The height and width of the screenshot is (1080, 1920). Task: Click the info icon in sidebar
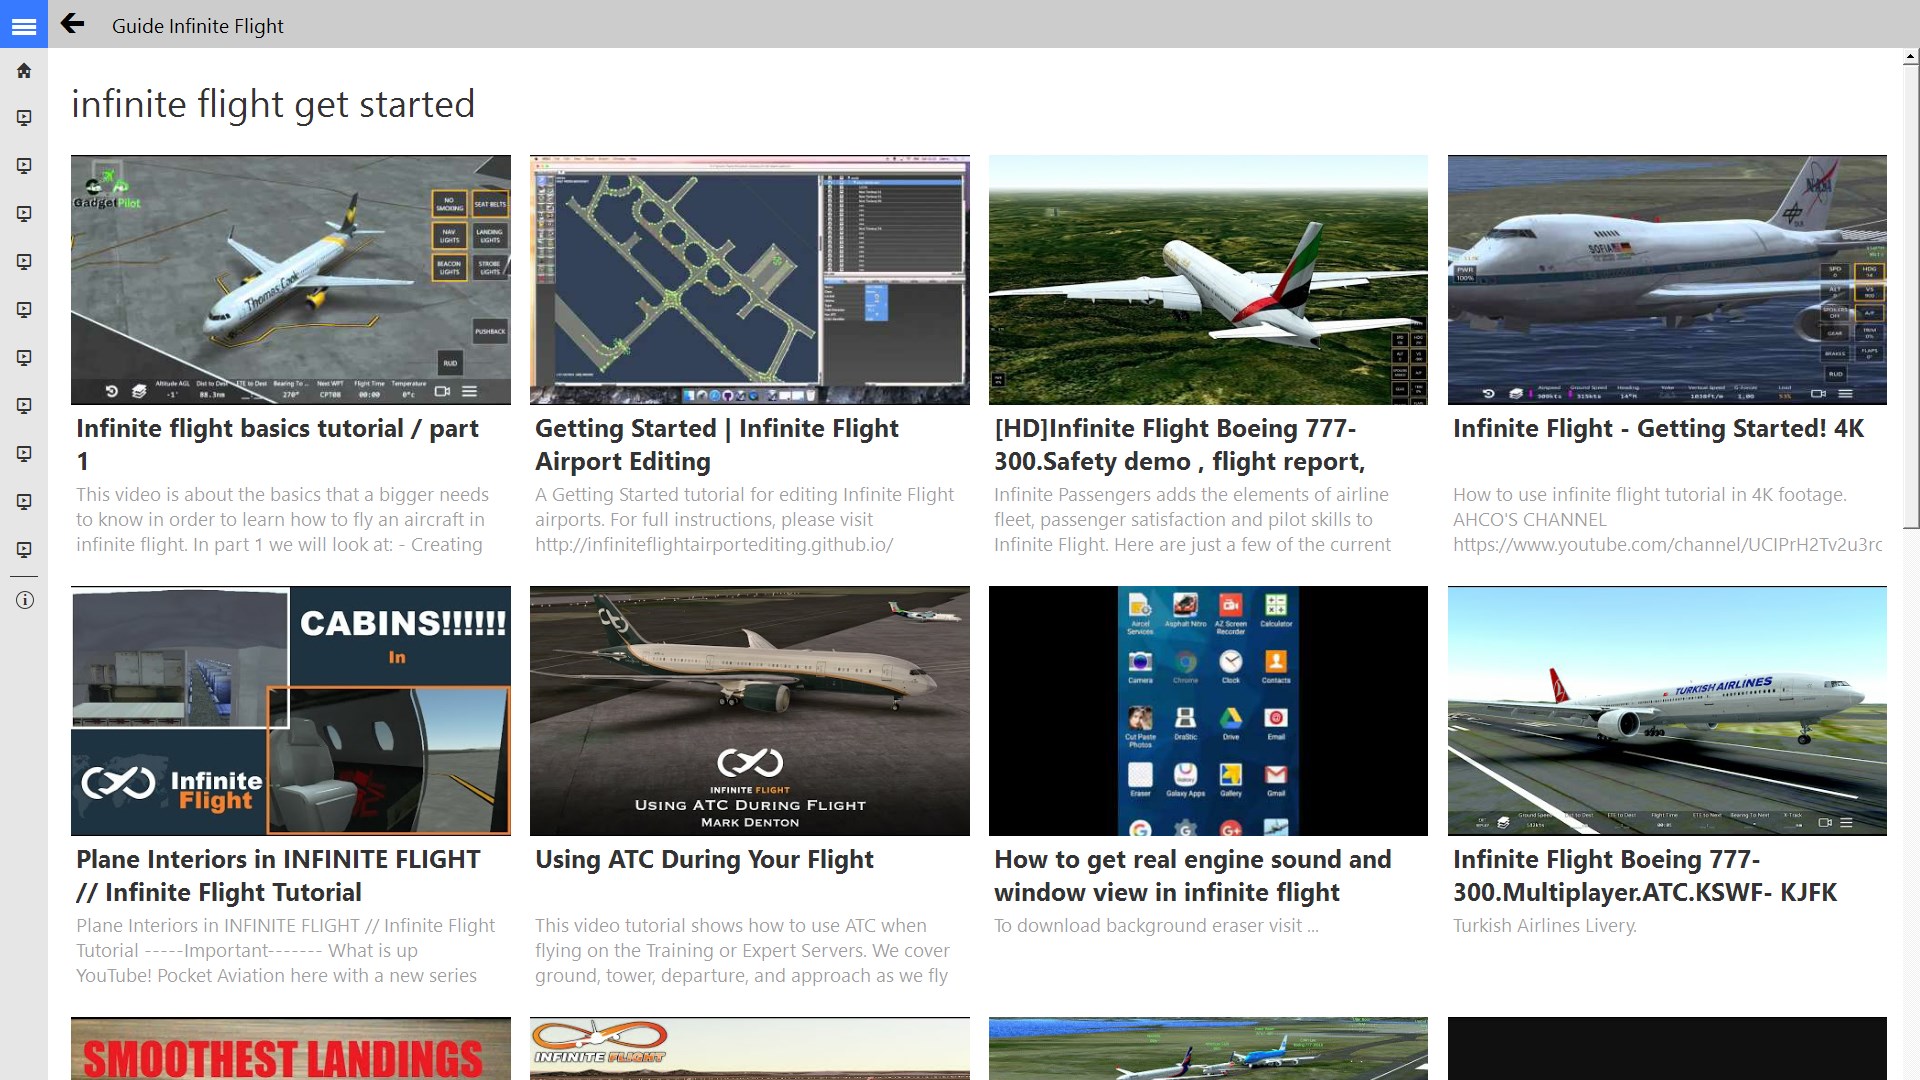pyautogui.click(x=24, y=600)
